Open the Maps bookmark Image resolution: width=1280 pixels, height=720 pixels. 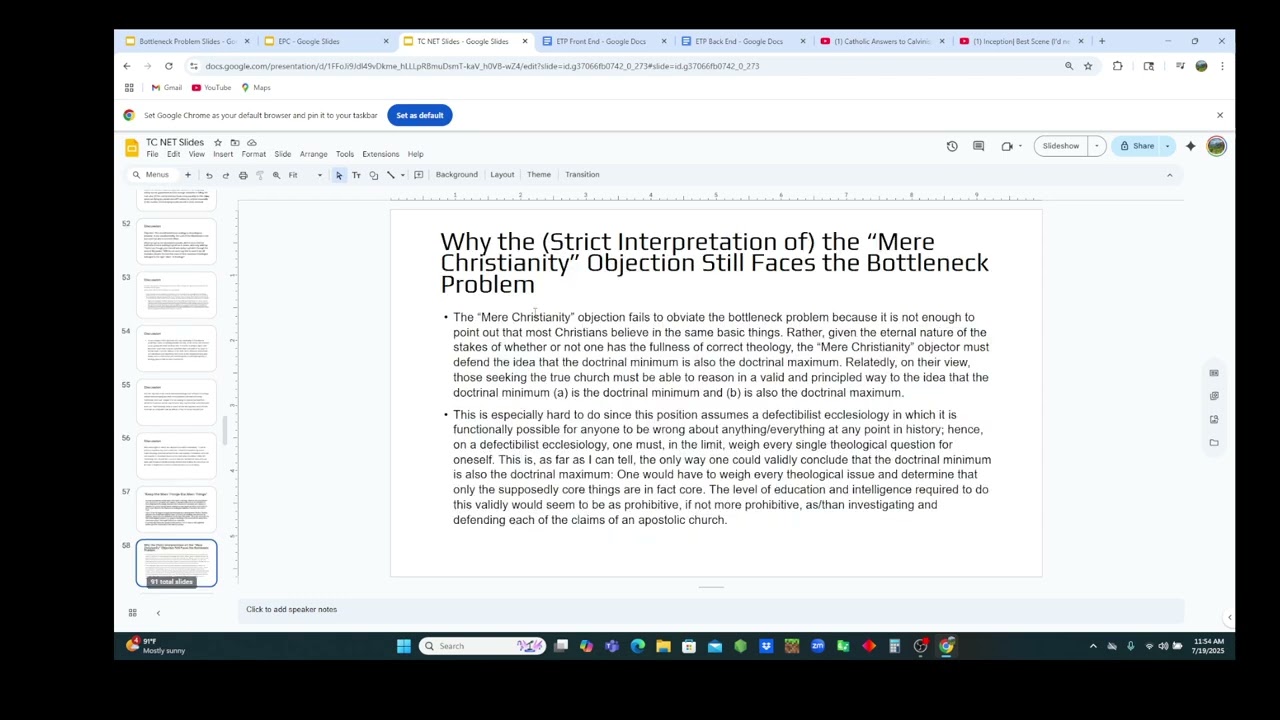(255, 88)
